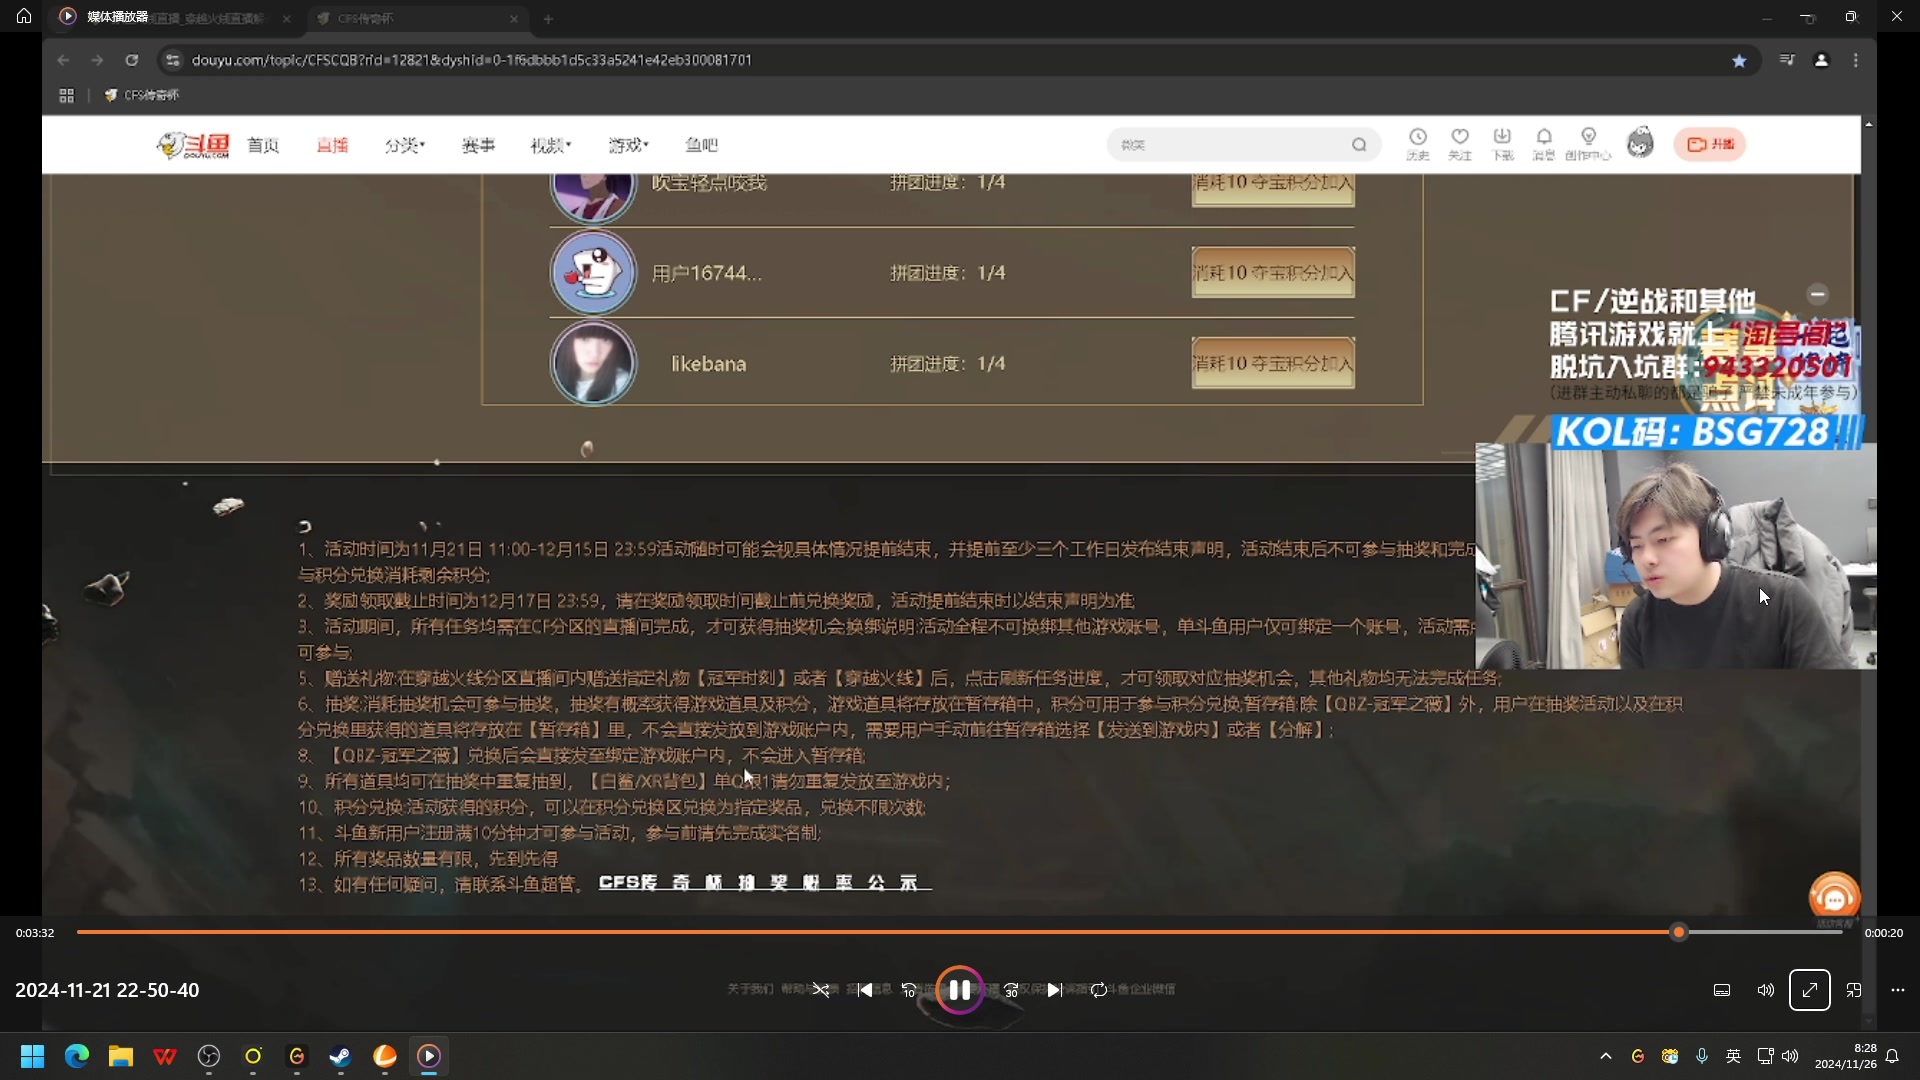Click the red 开播 button
The width and height of the screenshot is (1920, 1080).
(1710, 144)
